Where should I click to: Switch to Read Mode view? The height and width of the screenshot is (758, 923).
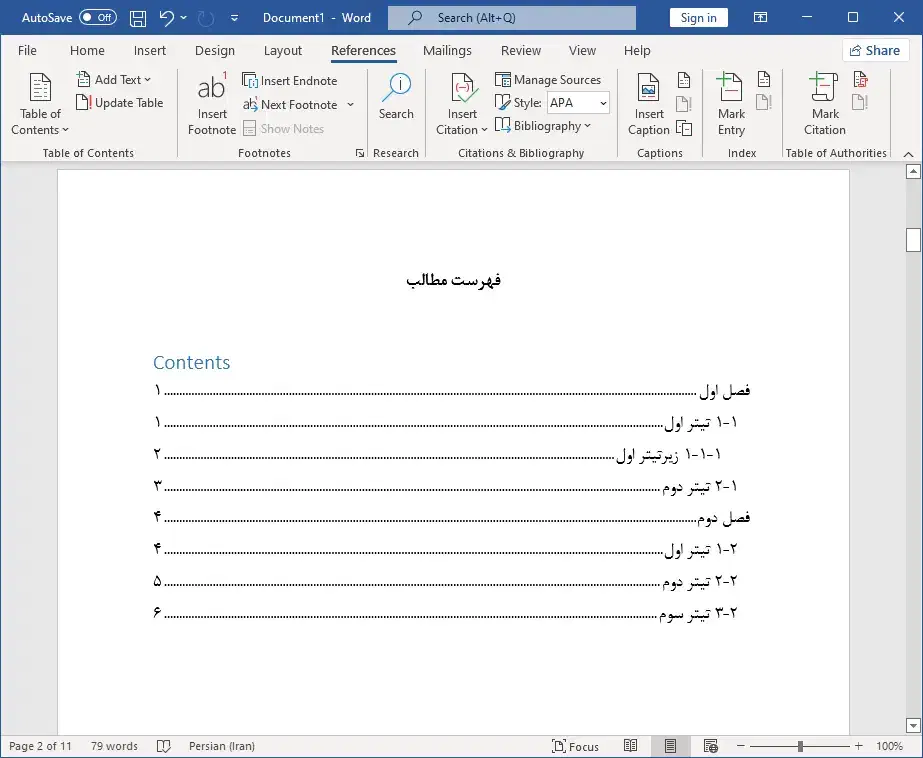pos(630,746)
